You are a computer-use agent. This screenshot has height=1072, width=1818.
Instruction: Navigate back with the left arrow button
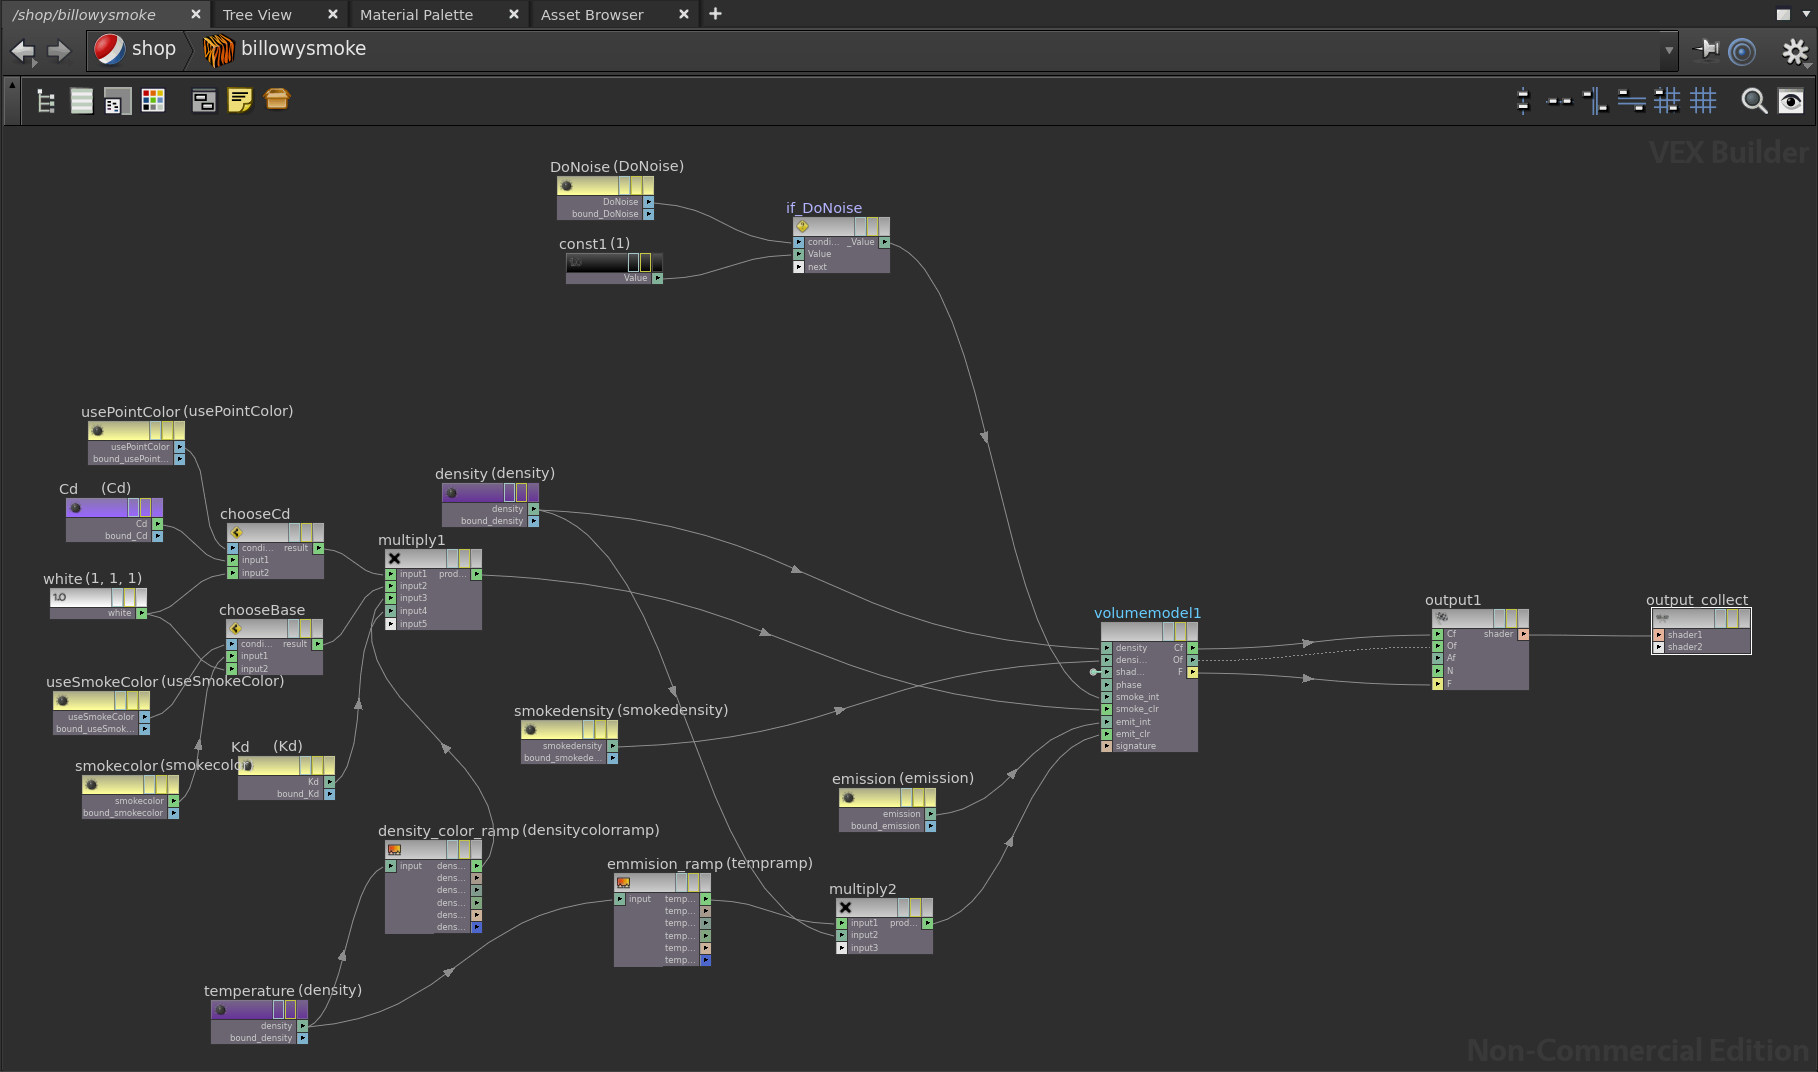tap(22, 51)
